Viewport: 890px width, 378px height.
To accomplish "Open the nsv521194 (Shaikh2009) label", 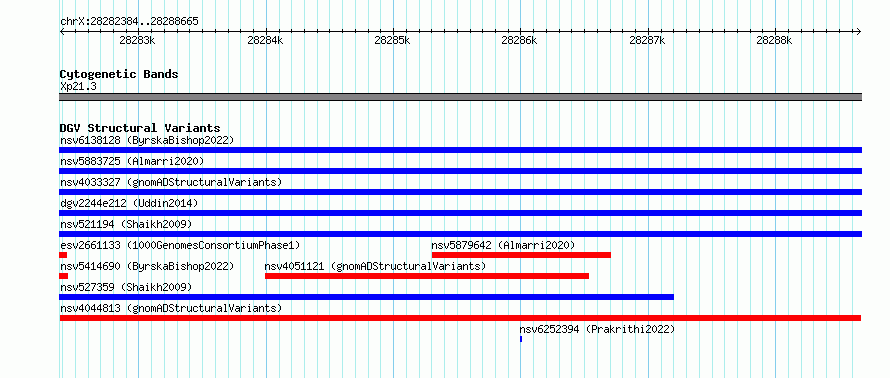I will click(126, 224).
